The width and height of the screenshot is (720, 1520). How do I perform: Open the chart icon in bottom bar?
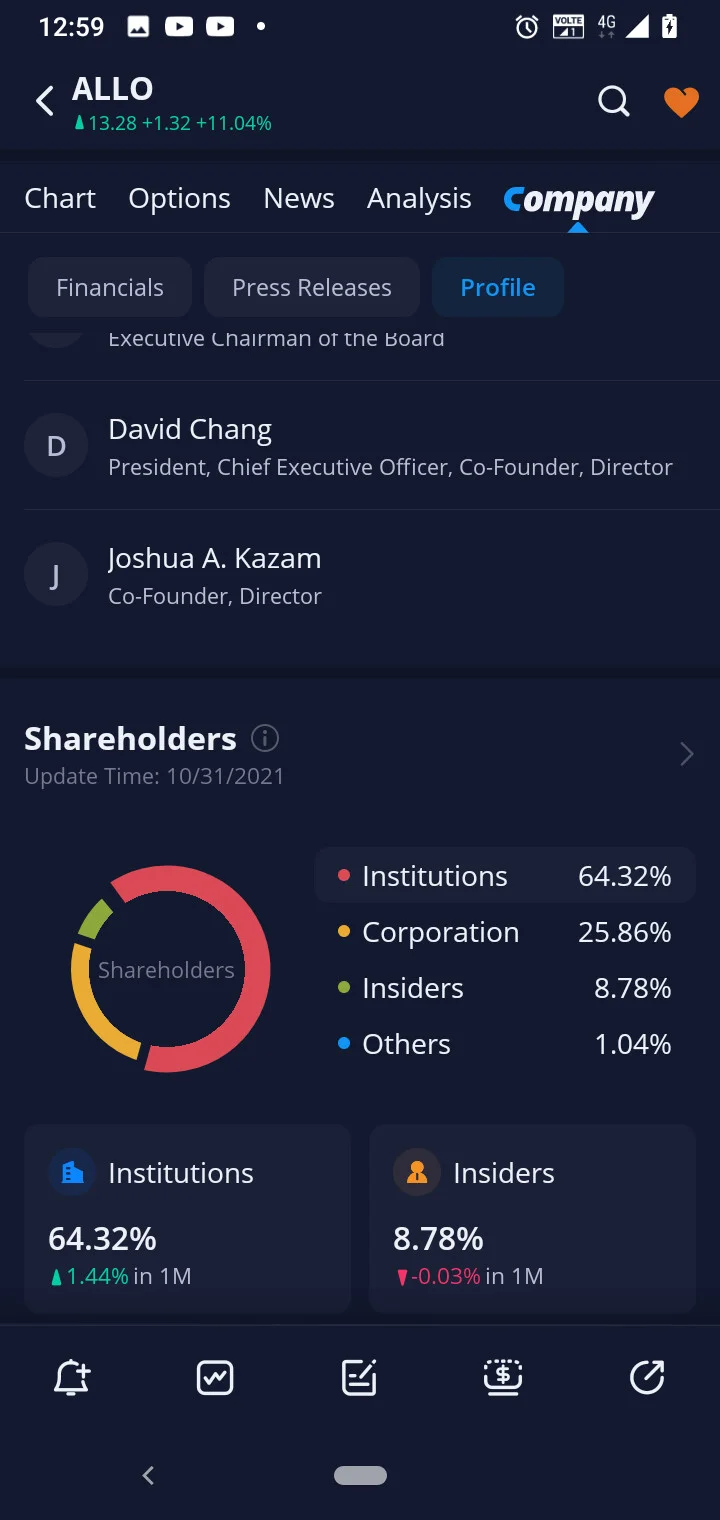(x=215, y=1377)
